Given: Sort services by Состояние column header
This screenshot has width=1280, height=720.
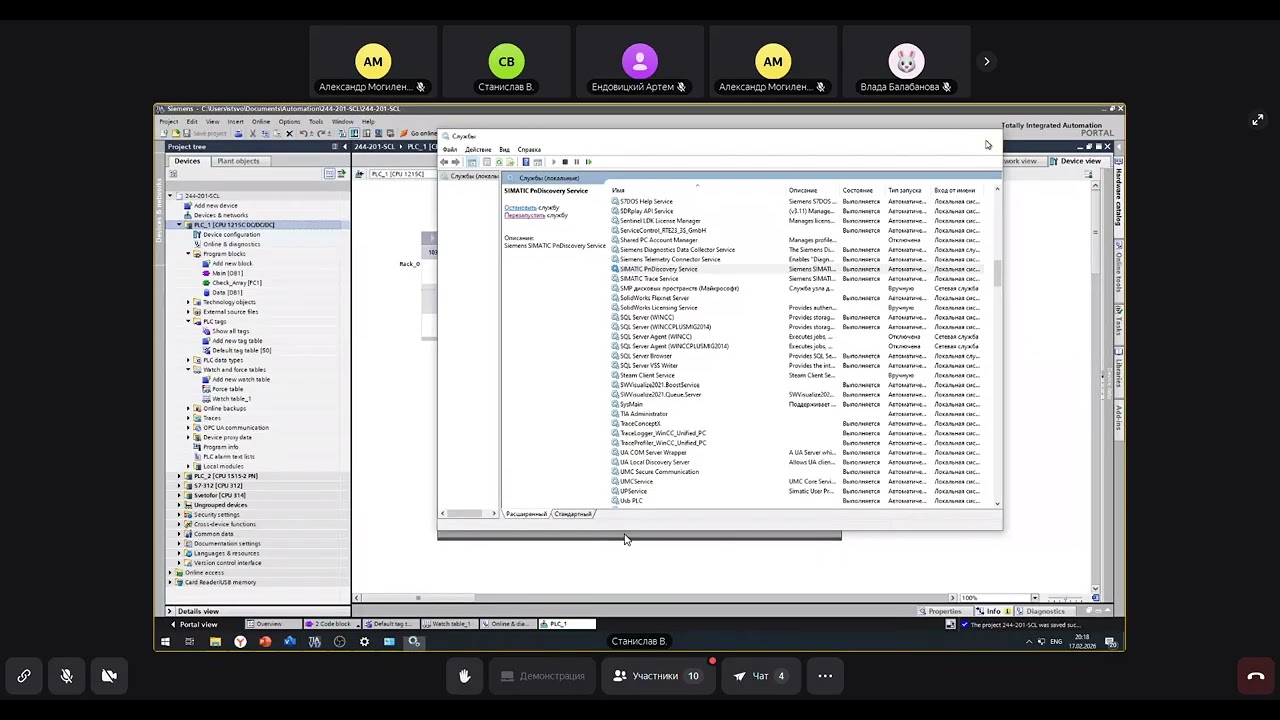Looking at the screenshot, I should click(x=858, y=190).
